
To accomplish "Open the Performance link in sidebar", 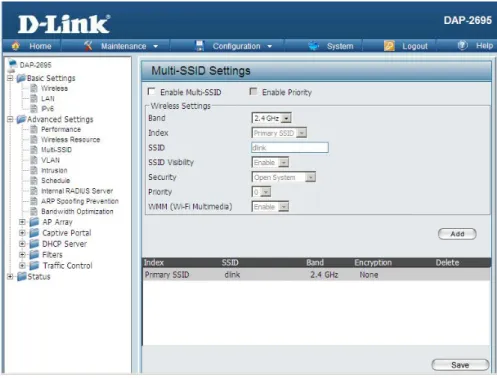I will 61,129.
